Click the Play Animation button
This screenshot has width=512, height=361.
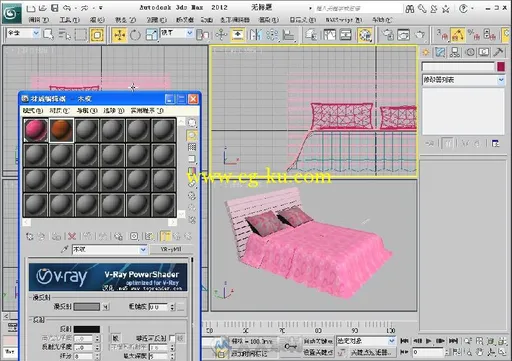428,341
